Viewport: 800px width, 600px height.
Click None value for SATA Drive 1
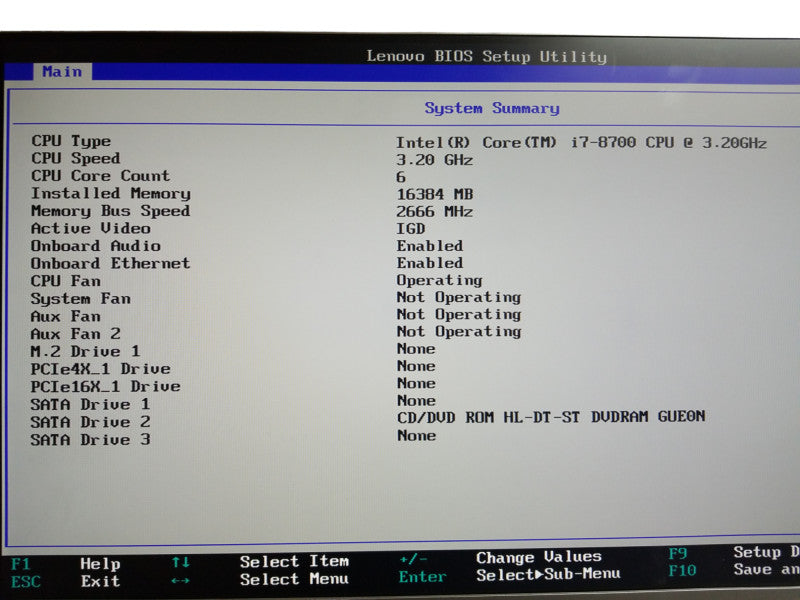point(416,401)
